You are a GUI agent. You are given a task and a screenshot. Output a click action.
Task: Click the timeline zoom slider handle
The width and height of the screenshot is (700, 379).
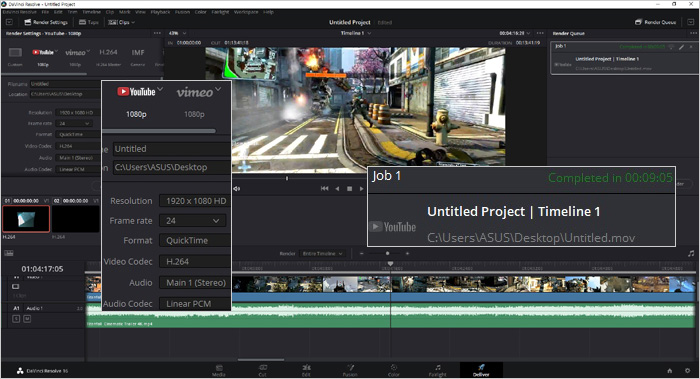point(387,254)
